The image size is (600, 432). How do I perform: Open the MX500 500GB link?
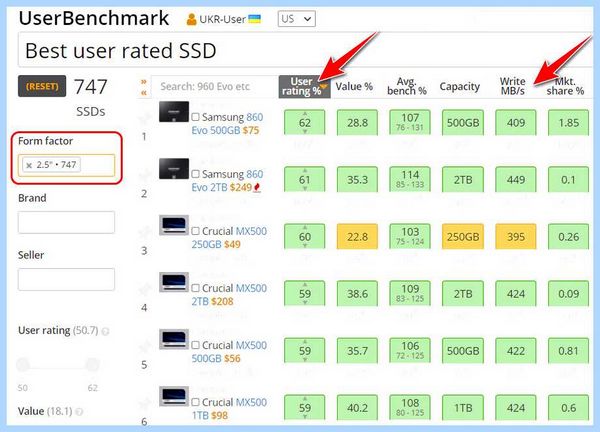[229, 352]
